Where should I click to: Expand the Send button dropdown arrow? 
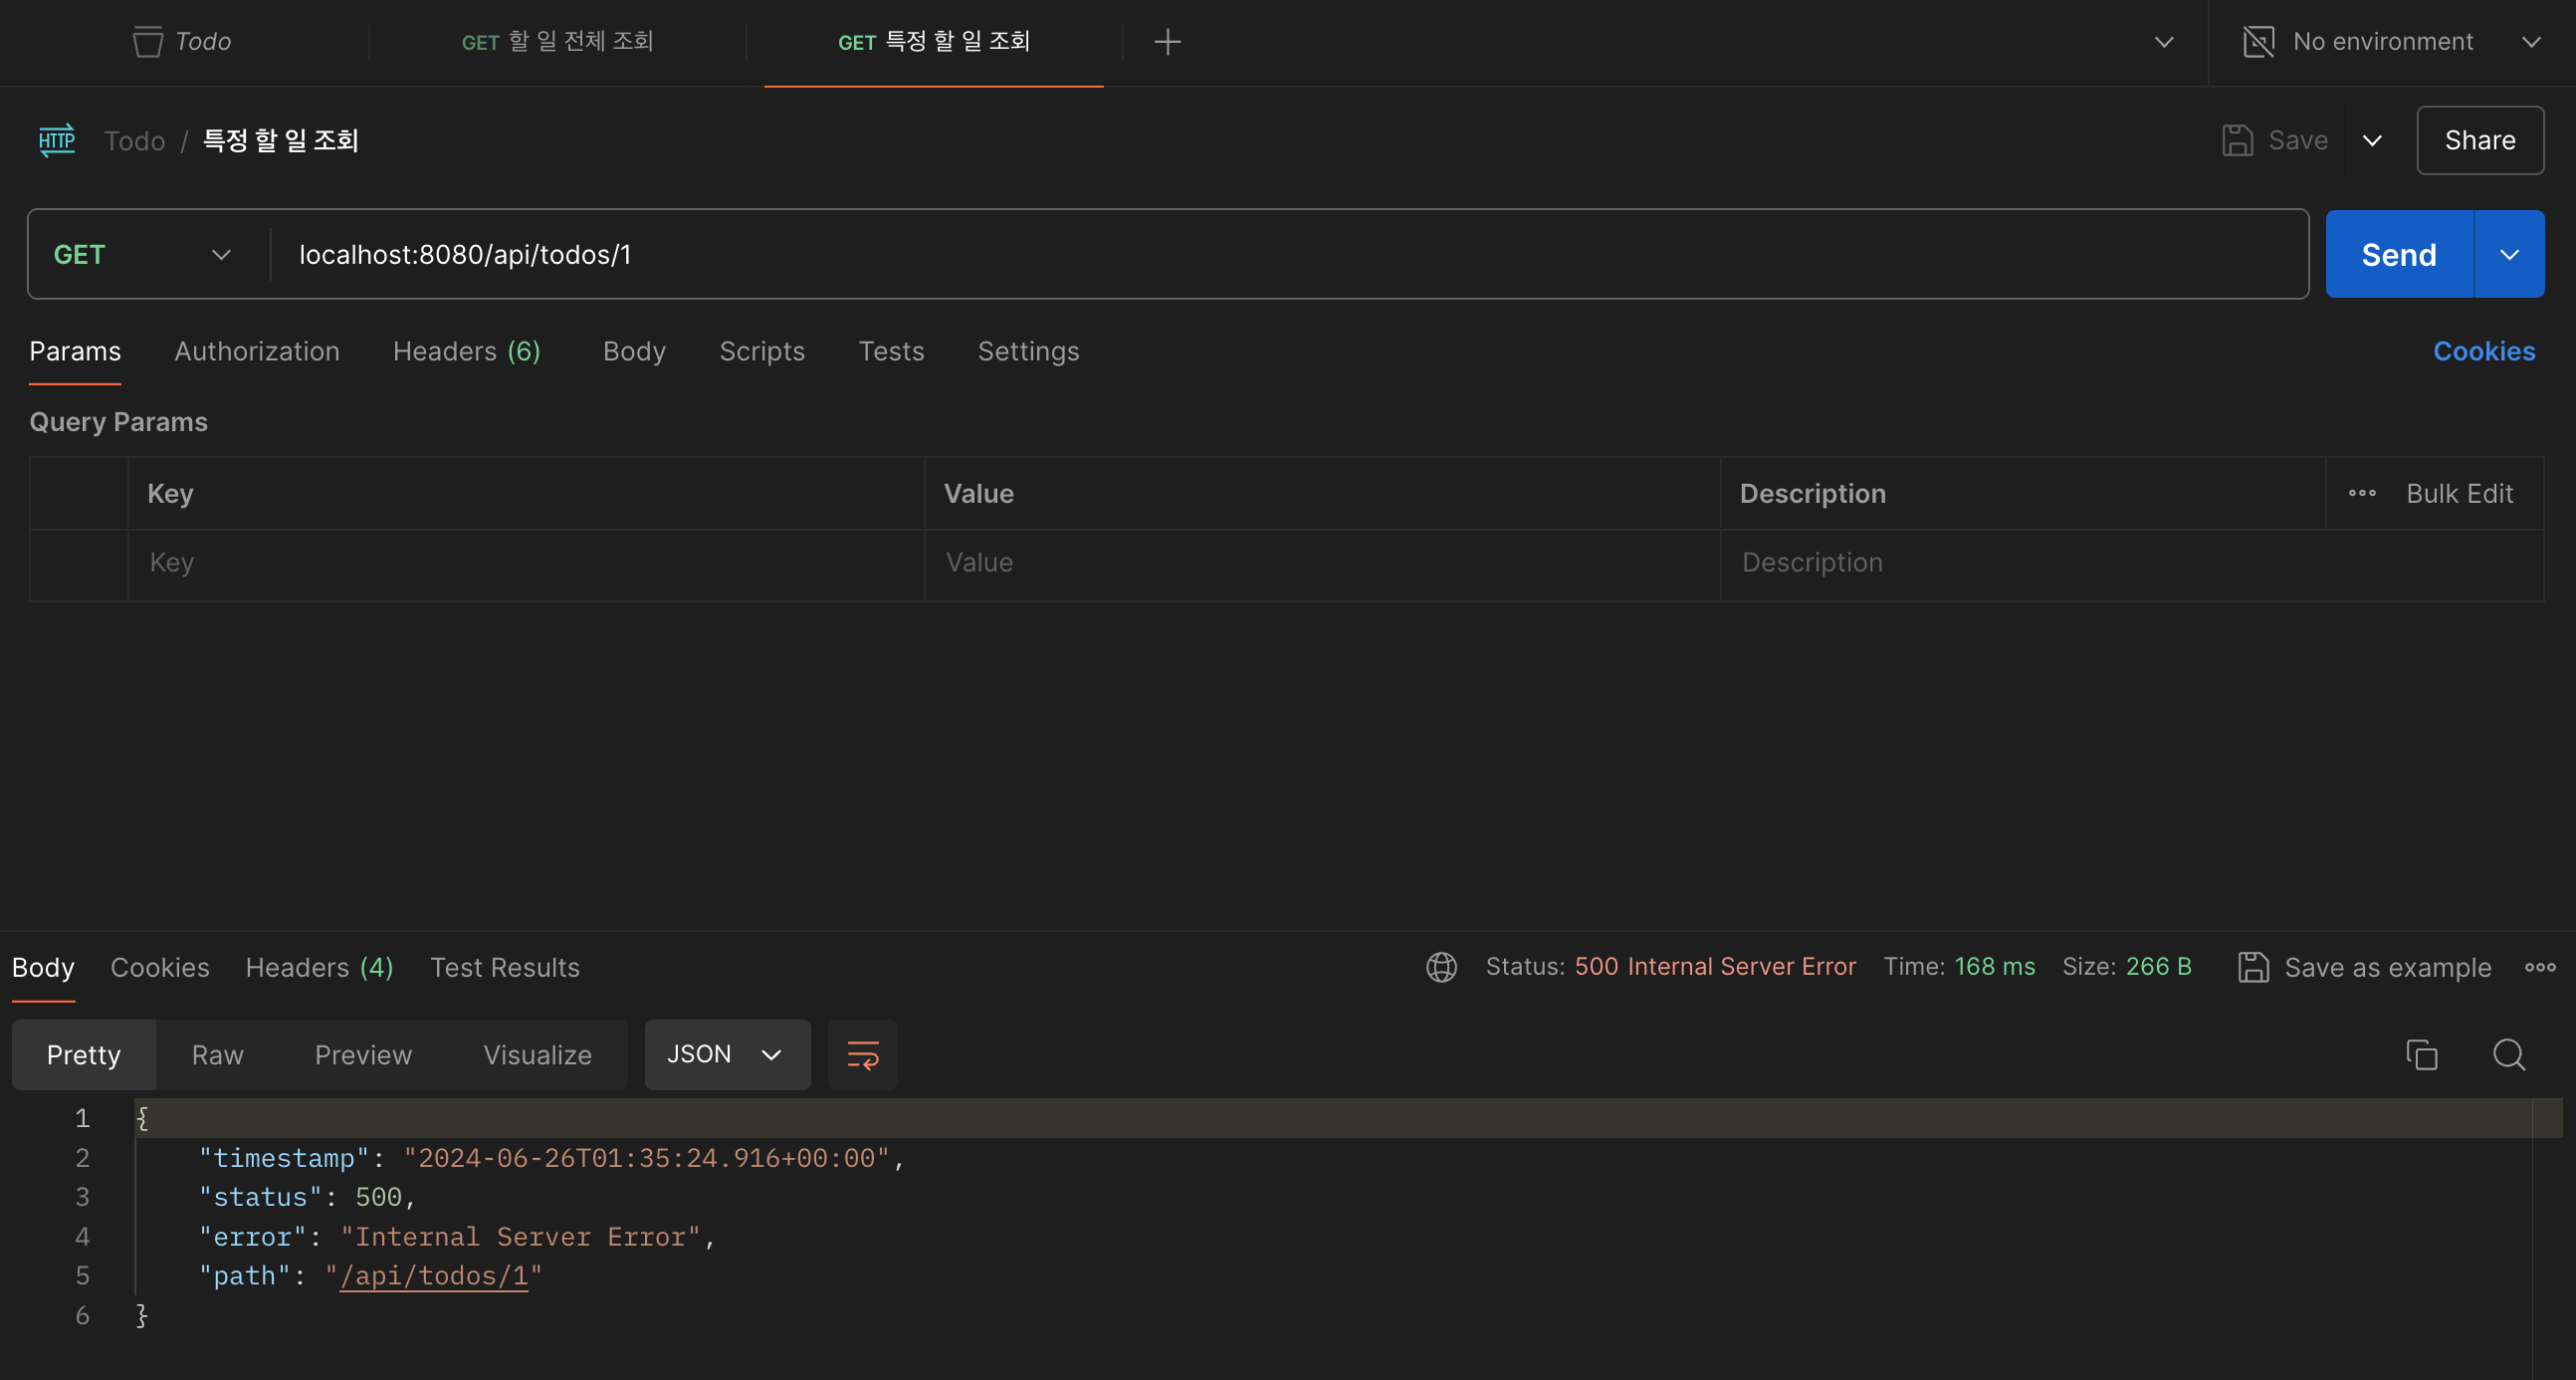[x=2508, y=255]
